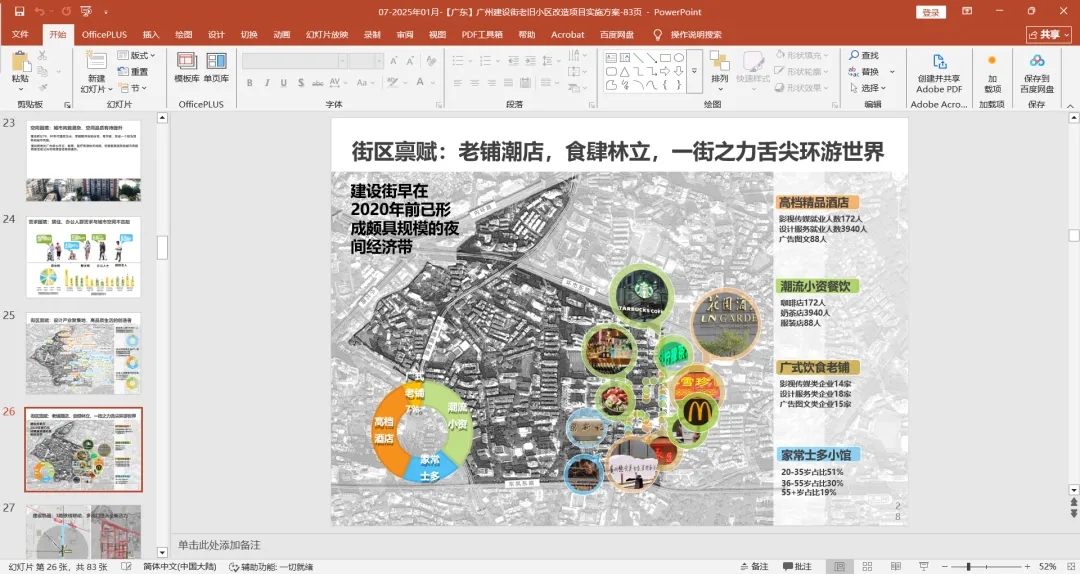Toggle the 备注 notes pane
Viewport: 1080px width, 574px height.
pyautogui.click(x=752, y=566)
